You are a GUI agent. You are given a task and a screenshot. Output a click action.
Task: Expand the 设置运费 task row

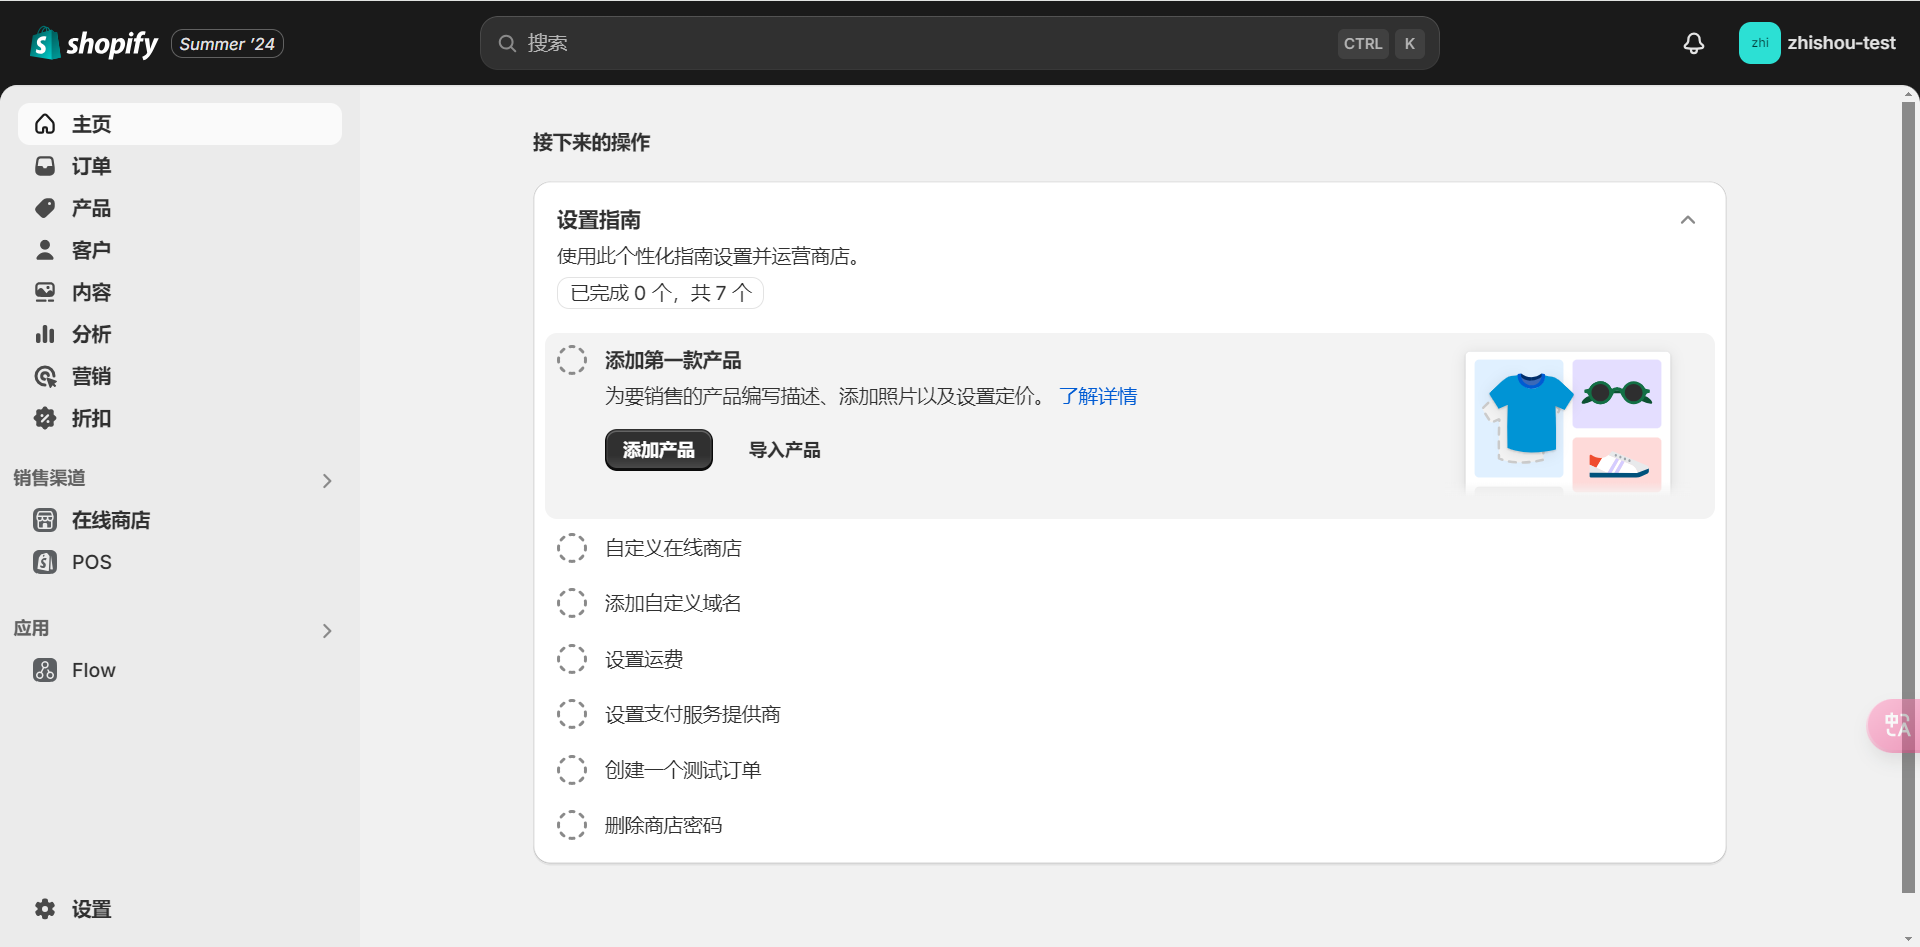pos(1130,659)
